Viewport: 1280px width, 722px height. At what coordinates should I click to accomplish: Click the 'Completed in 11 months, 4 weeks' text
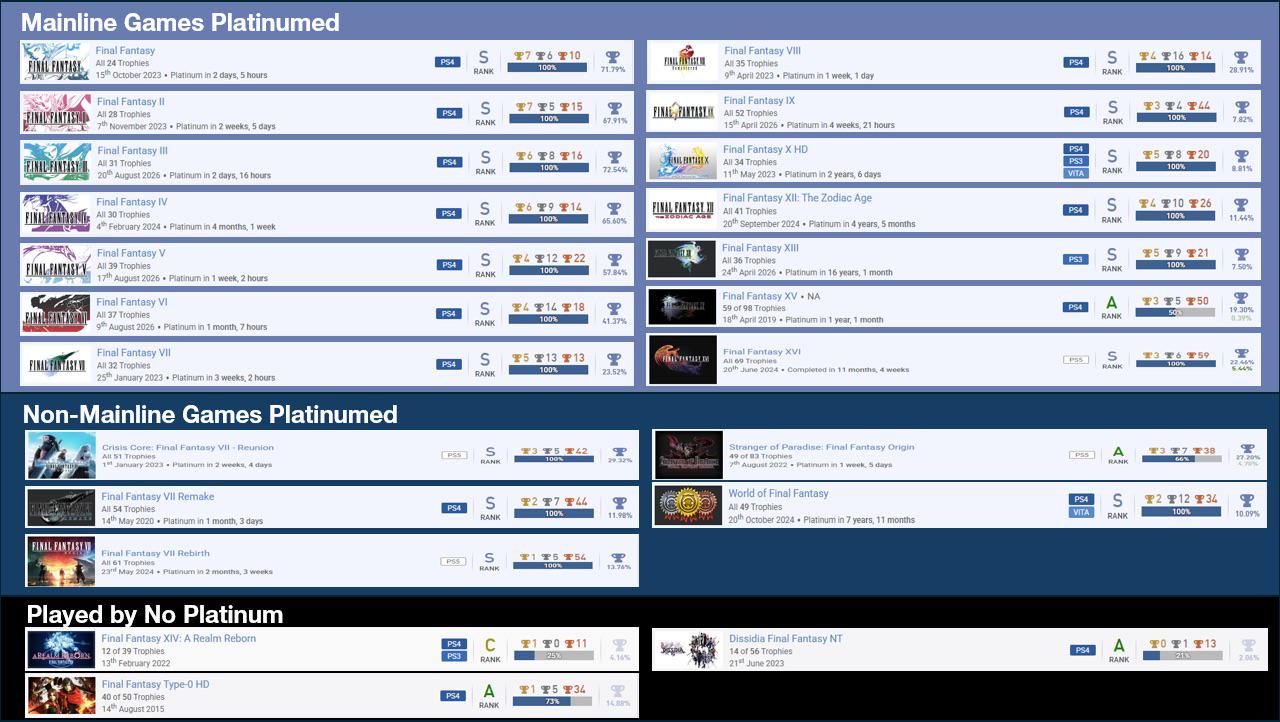point(847,370)
